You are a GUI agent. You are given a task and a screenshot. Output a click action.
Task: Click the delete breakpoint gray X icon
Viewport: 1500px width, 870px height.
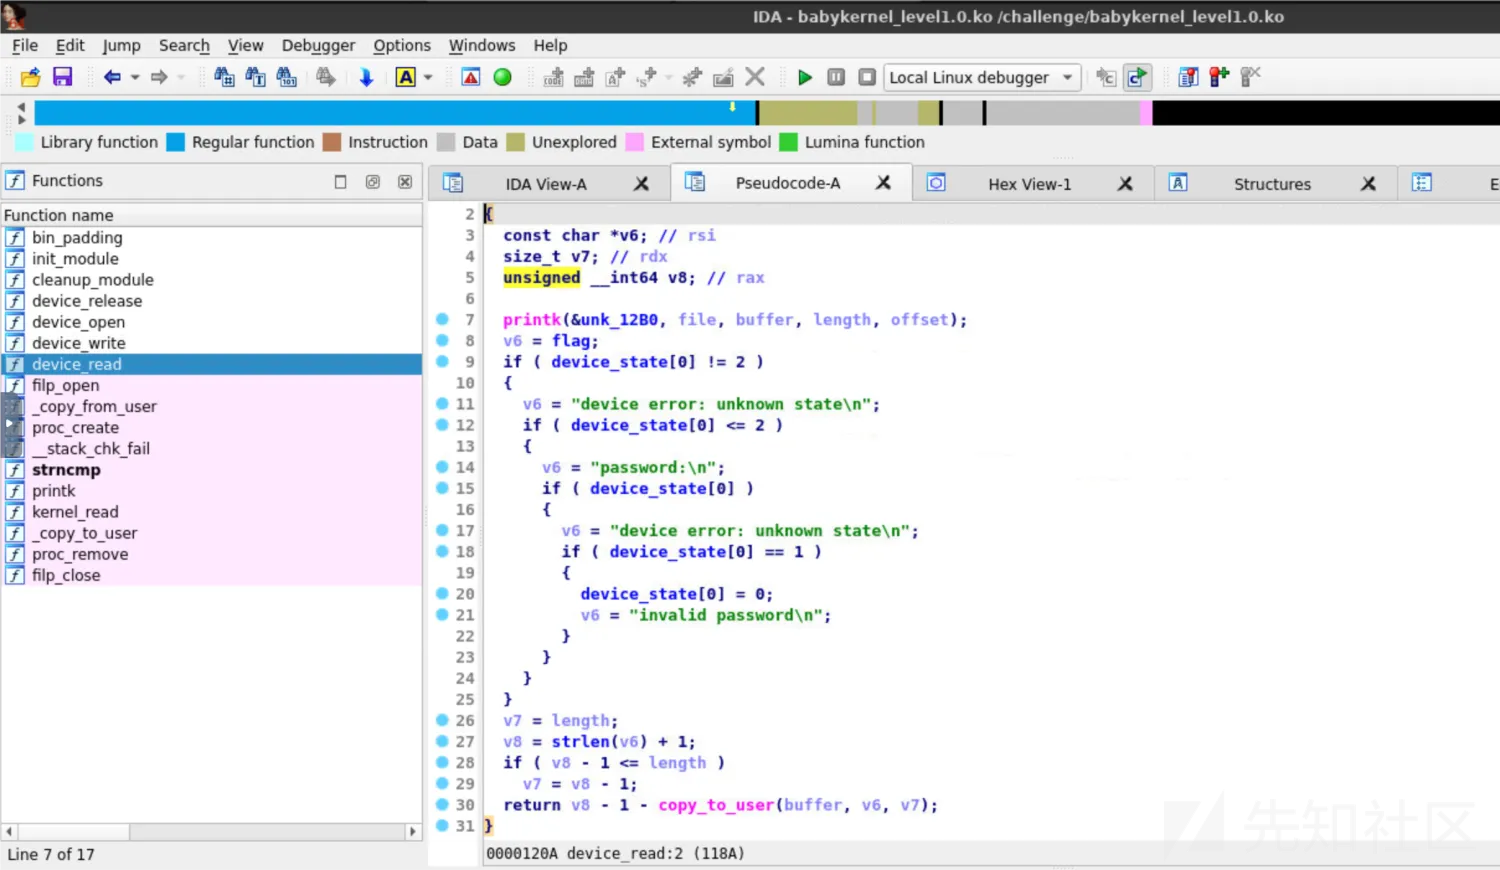[x=1250, y=77]
